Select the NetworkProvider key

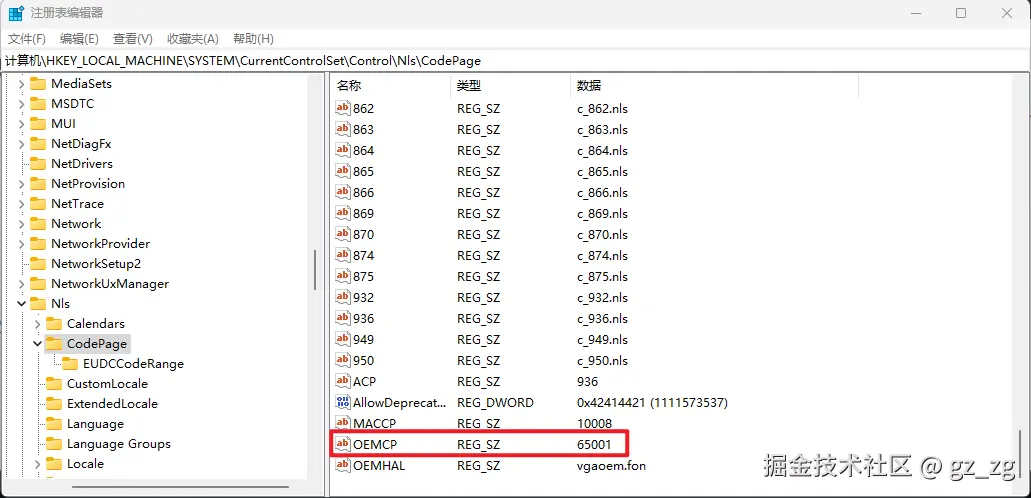pos(100,244)
